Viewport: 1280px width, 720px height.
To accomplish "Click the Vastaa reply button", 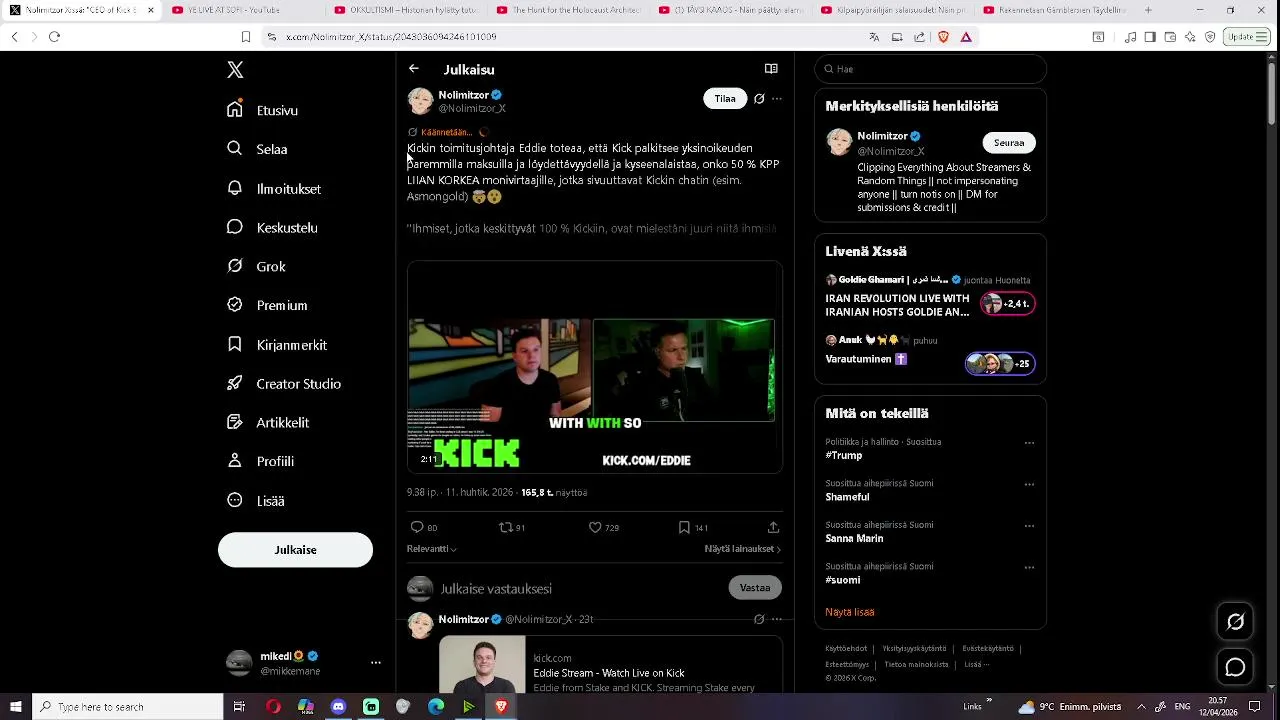I will [x=755, y=588].
